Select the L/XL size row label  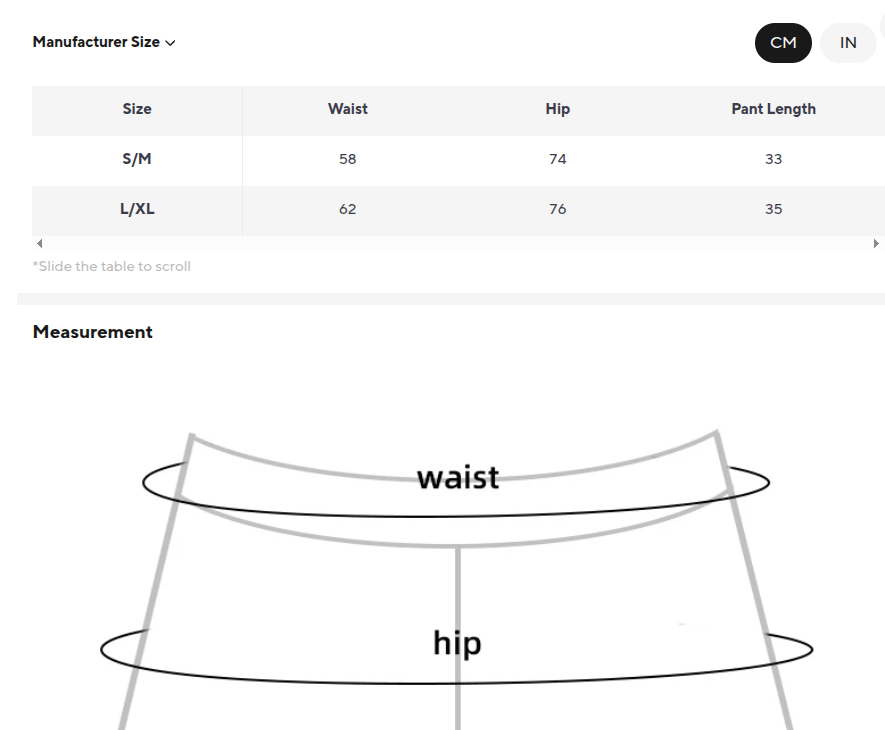tap(137, 209)
